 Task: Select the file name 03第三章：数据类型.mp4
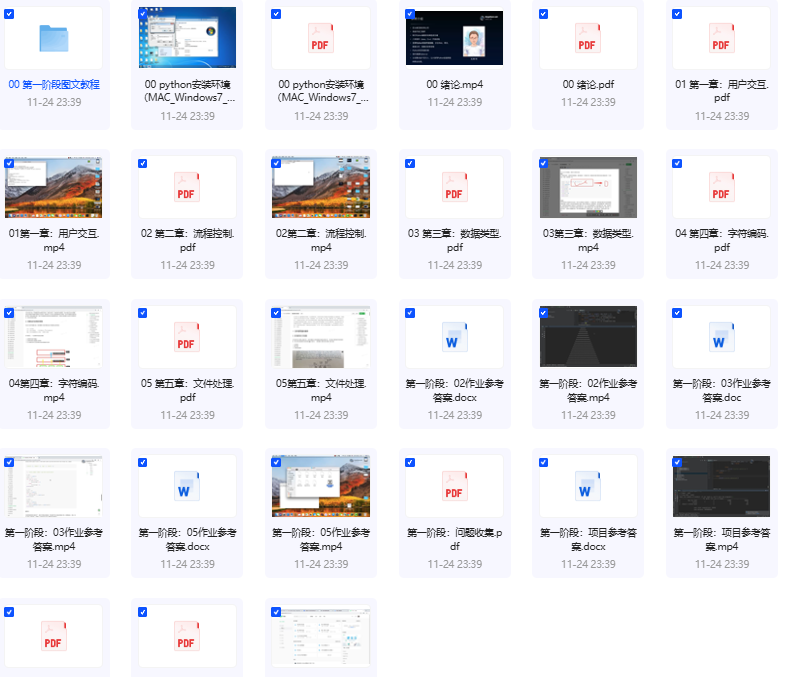(588, 240)
